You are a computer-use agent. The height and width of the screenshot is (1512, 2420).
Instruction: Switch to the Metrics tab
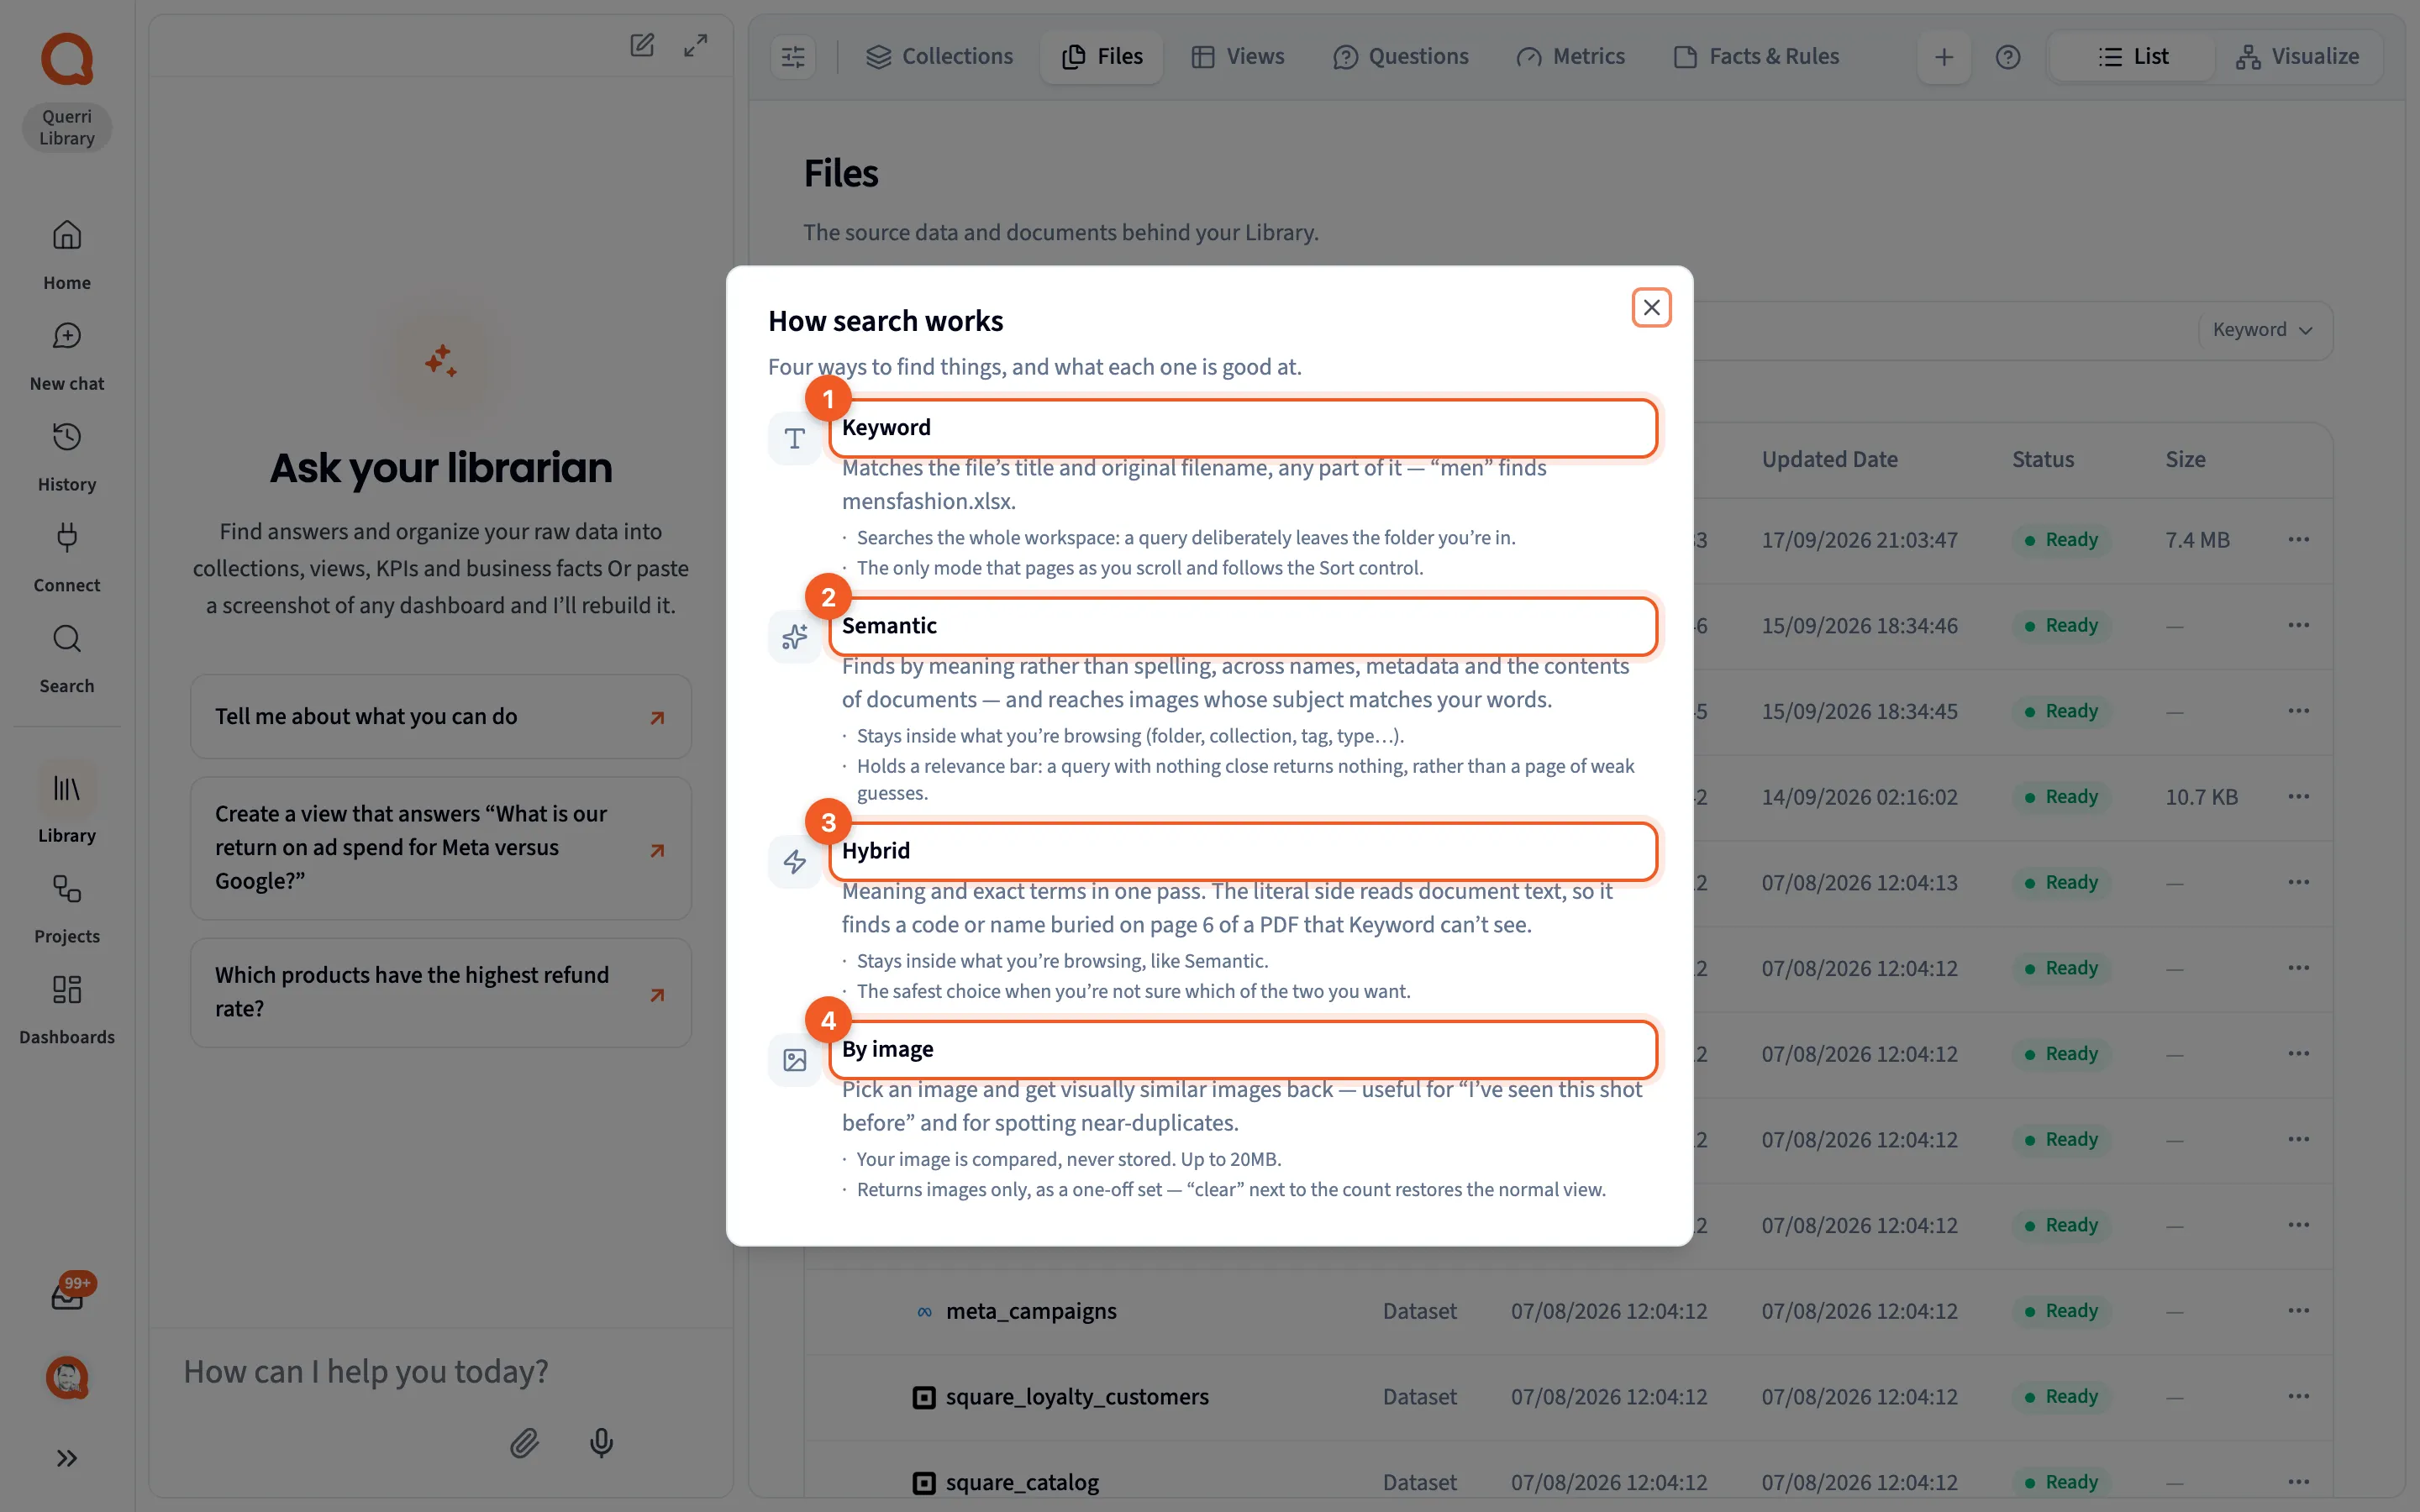1571,57
